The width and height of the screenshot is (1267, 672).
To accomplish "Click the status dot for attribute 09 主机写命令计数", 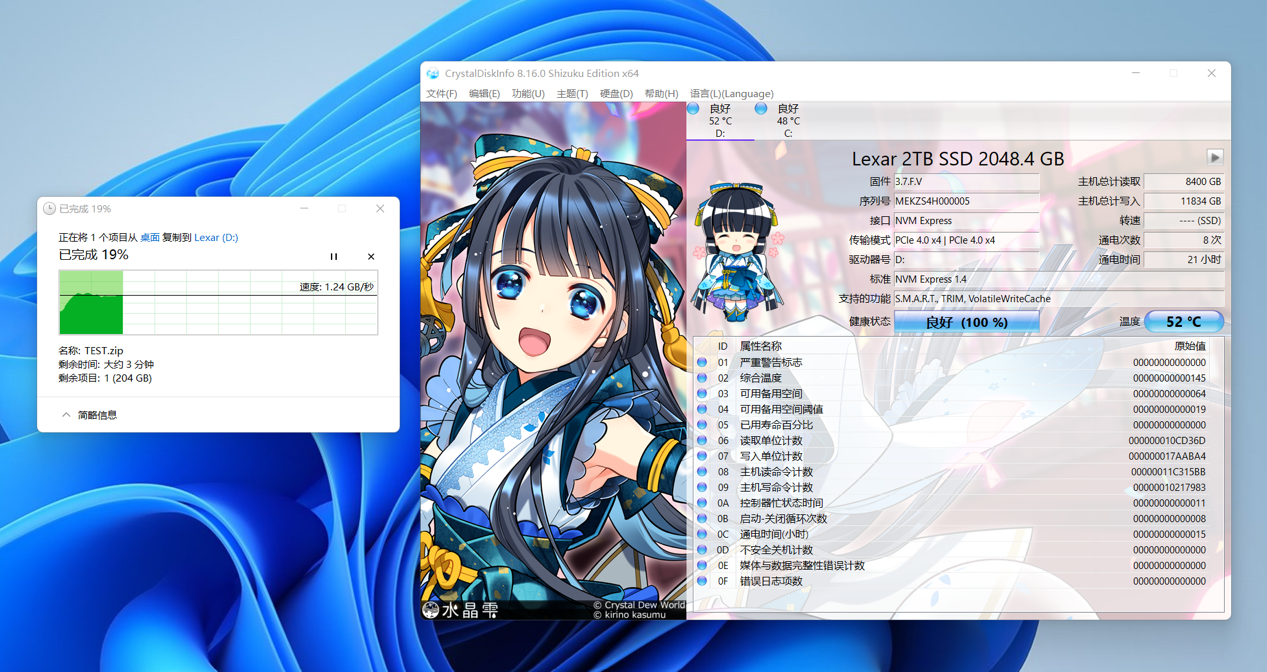I will (702, 487).
